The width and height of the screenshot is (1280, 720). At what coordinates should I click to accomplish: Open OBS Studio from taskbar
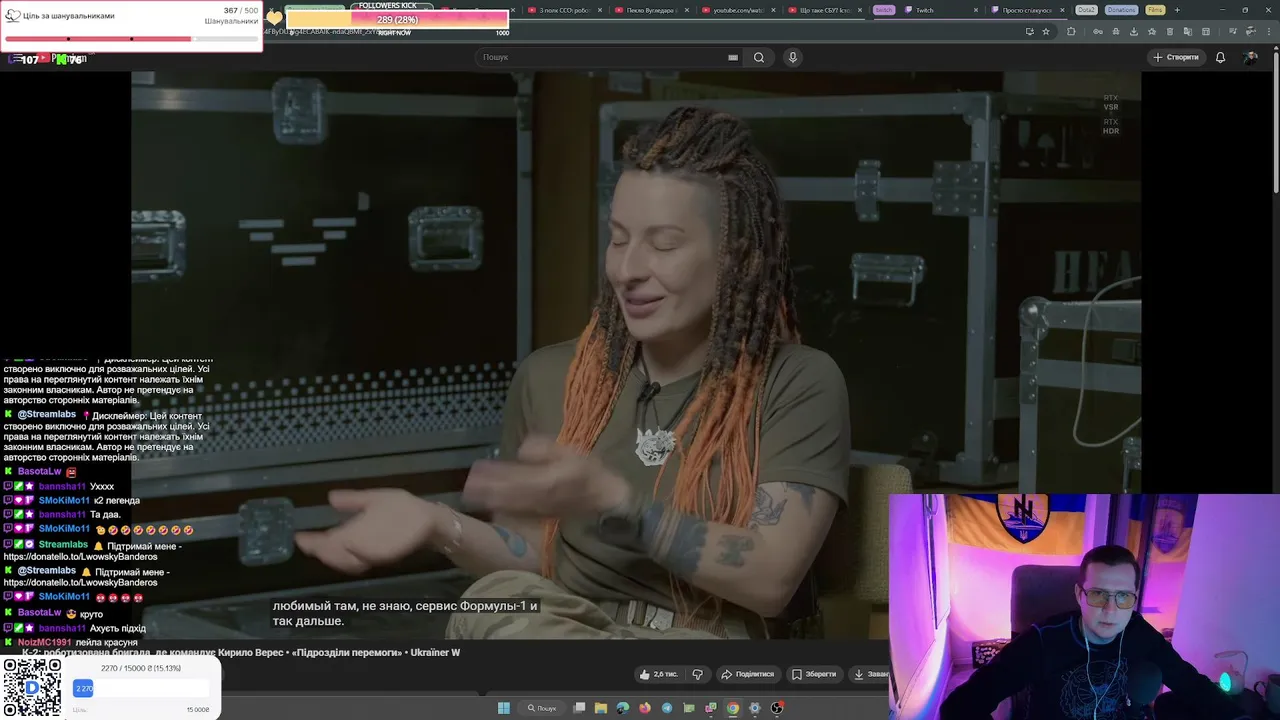[x=777, y=708]
